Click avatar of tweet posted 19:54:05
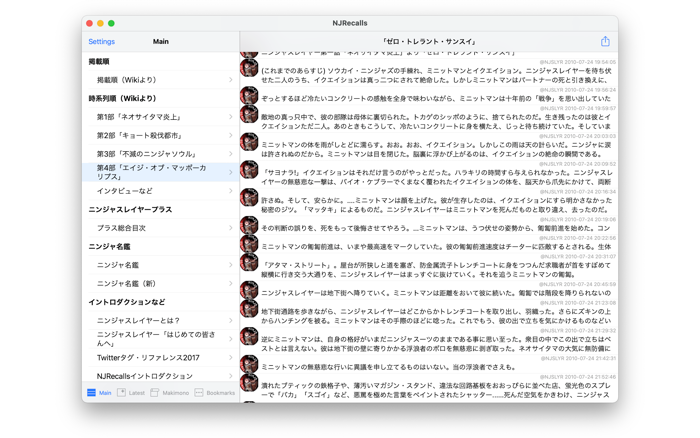The height and width of the screenshot is (438, 700). 249,68
